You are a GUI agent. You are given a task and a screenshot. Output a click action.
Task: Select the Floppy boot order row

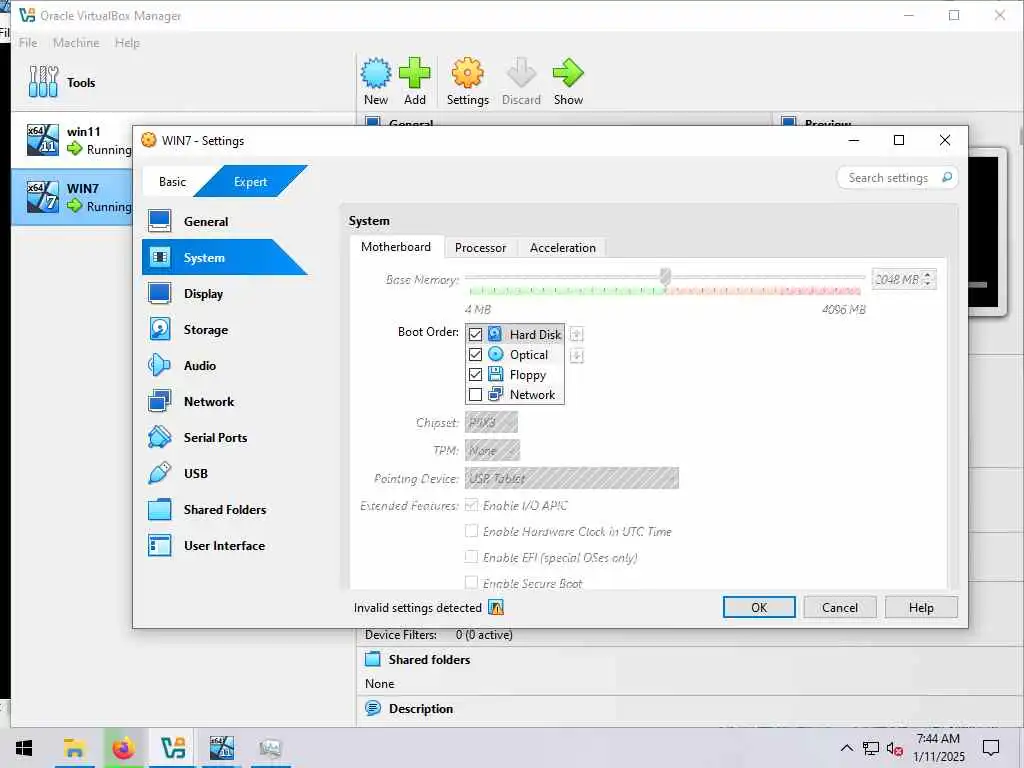point(515,375)
